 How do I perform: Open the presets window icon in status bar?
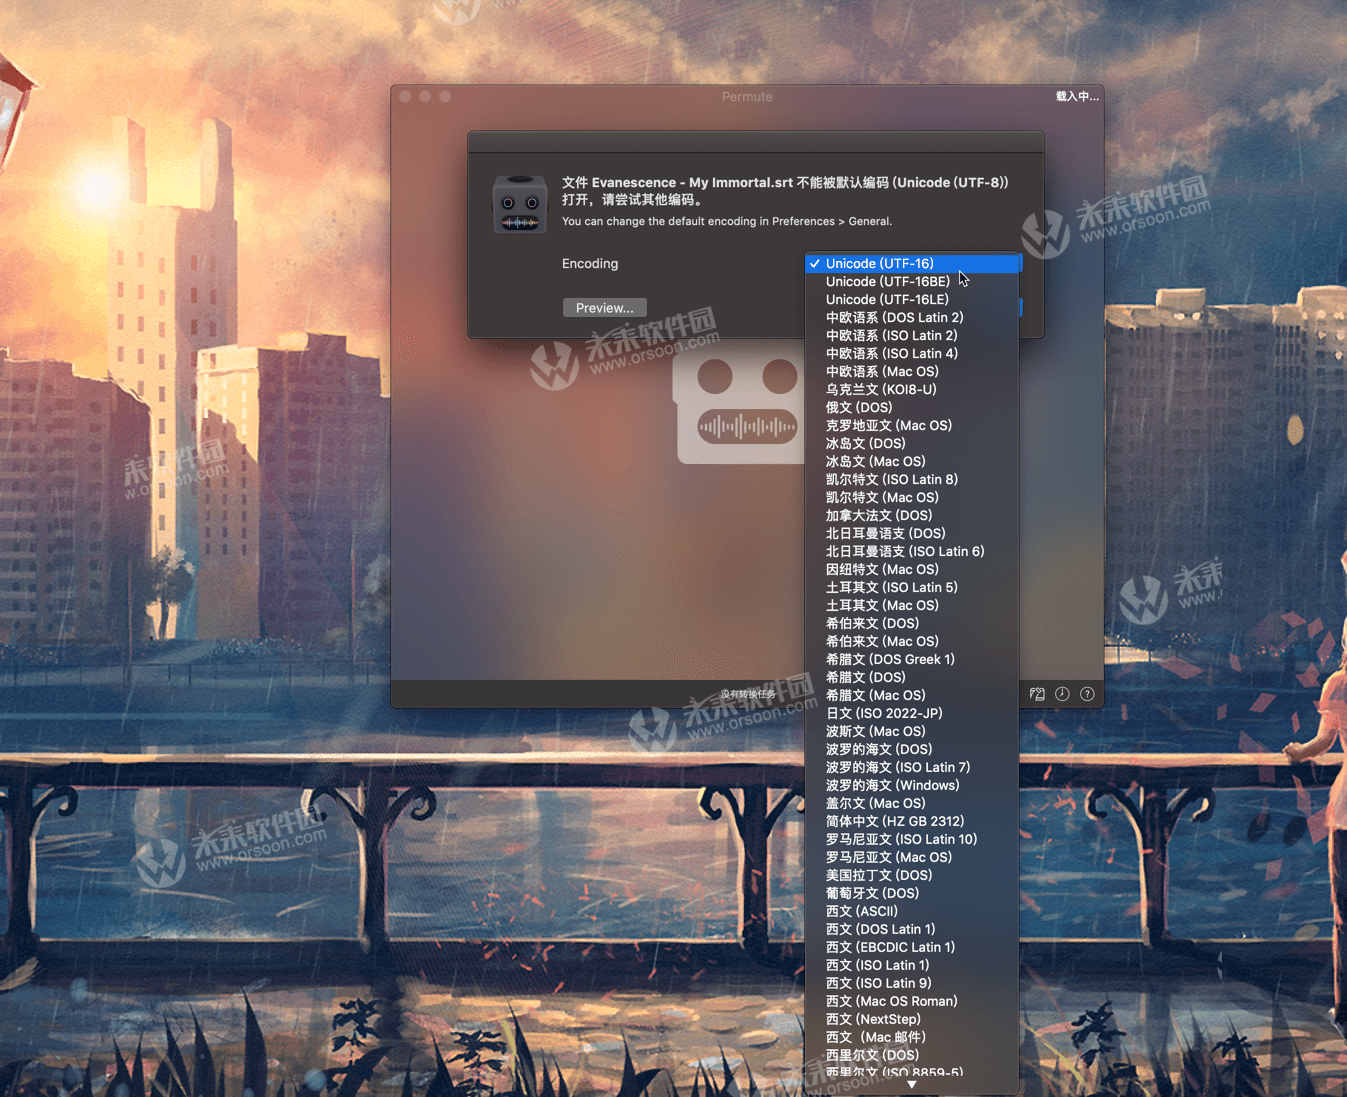1037,694
